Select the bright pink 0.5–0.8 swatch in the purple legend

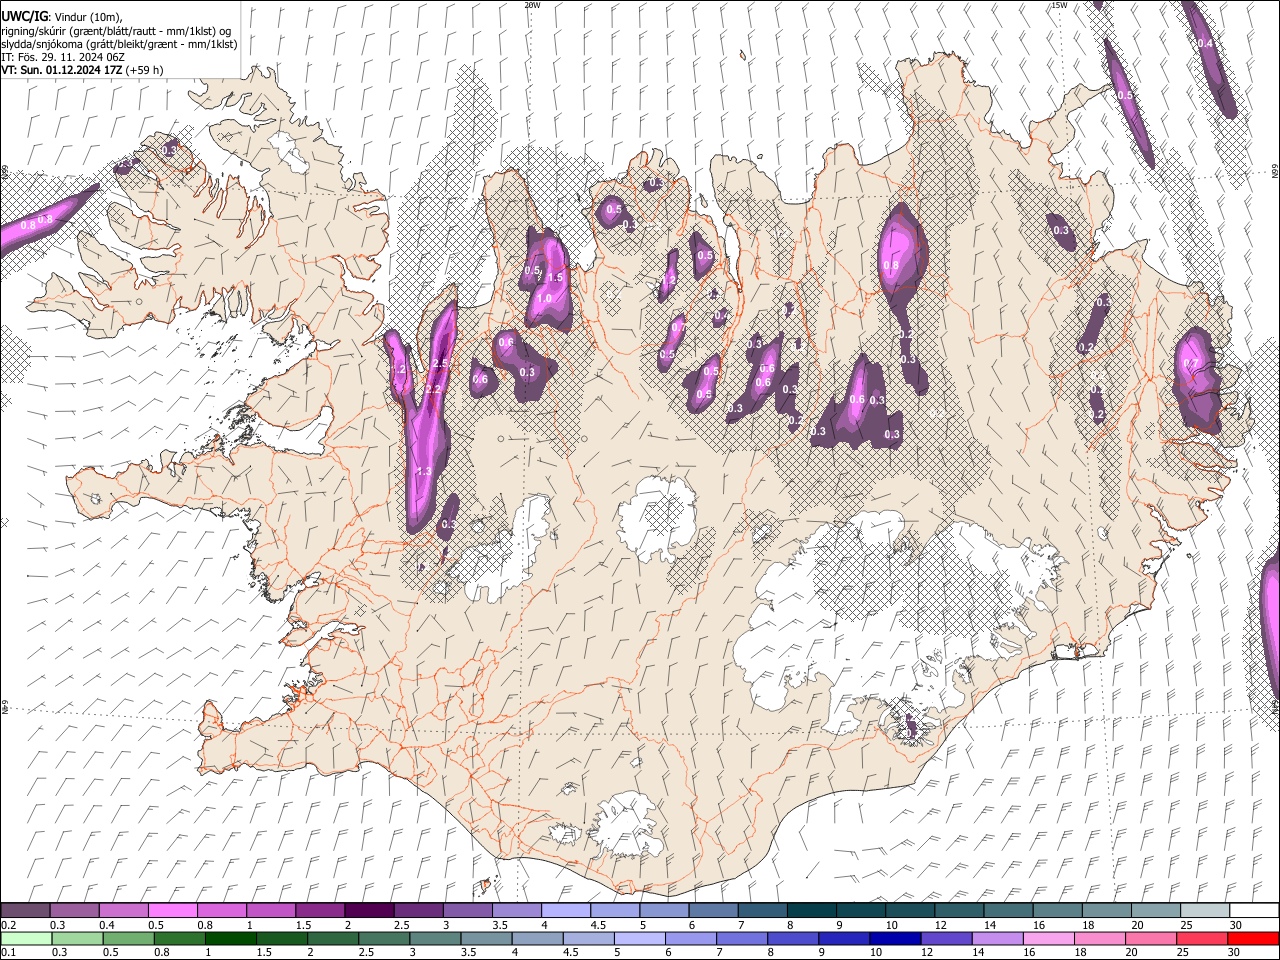coord(172,911)
